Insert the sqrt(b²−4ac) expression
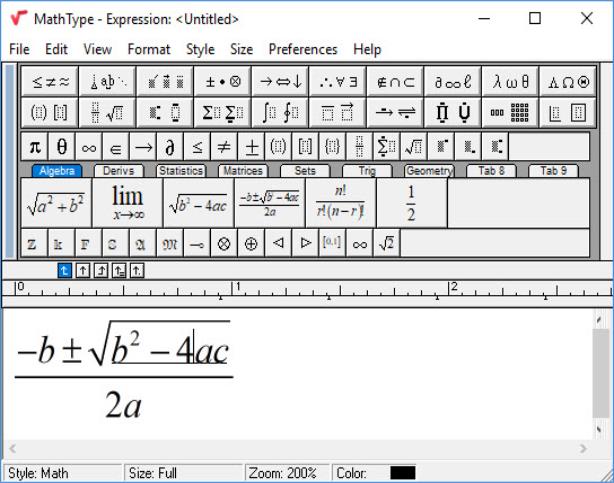This screenshot has height=483, width=614. tap(199, 203)
